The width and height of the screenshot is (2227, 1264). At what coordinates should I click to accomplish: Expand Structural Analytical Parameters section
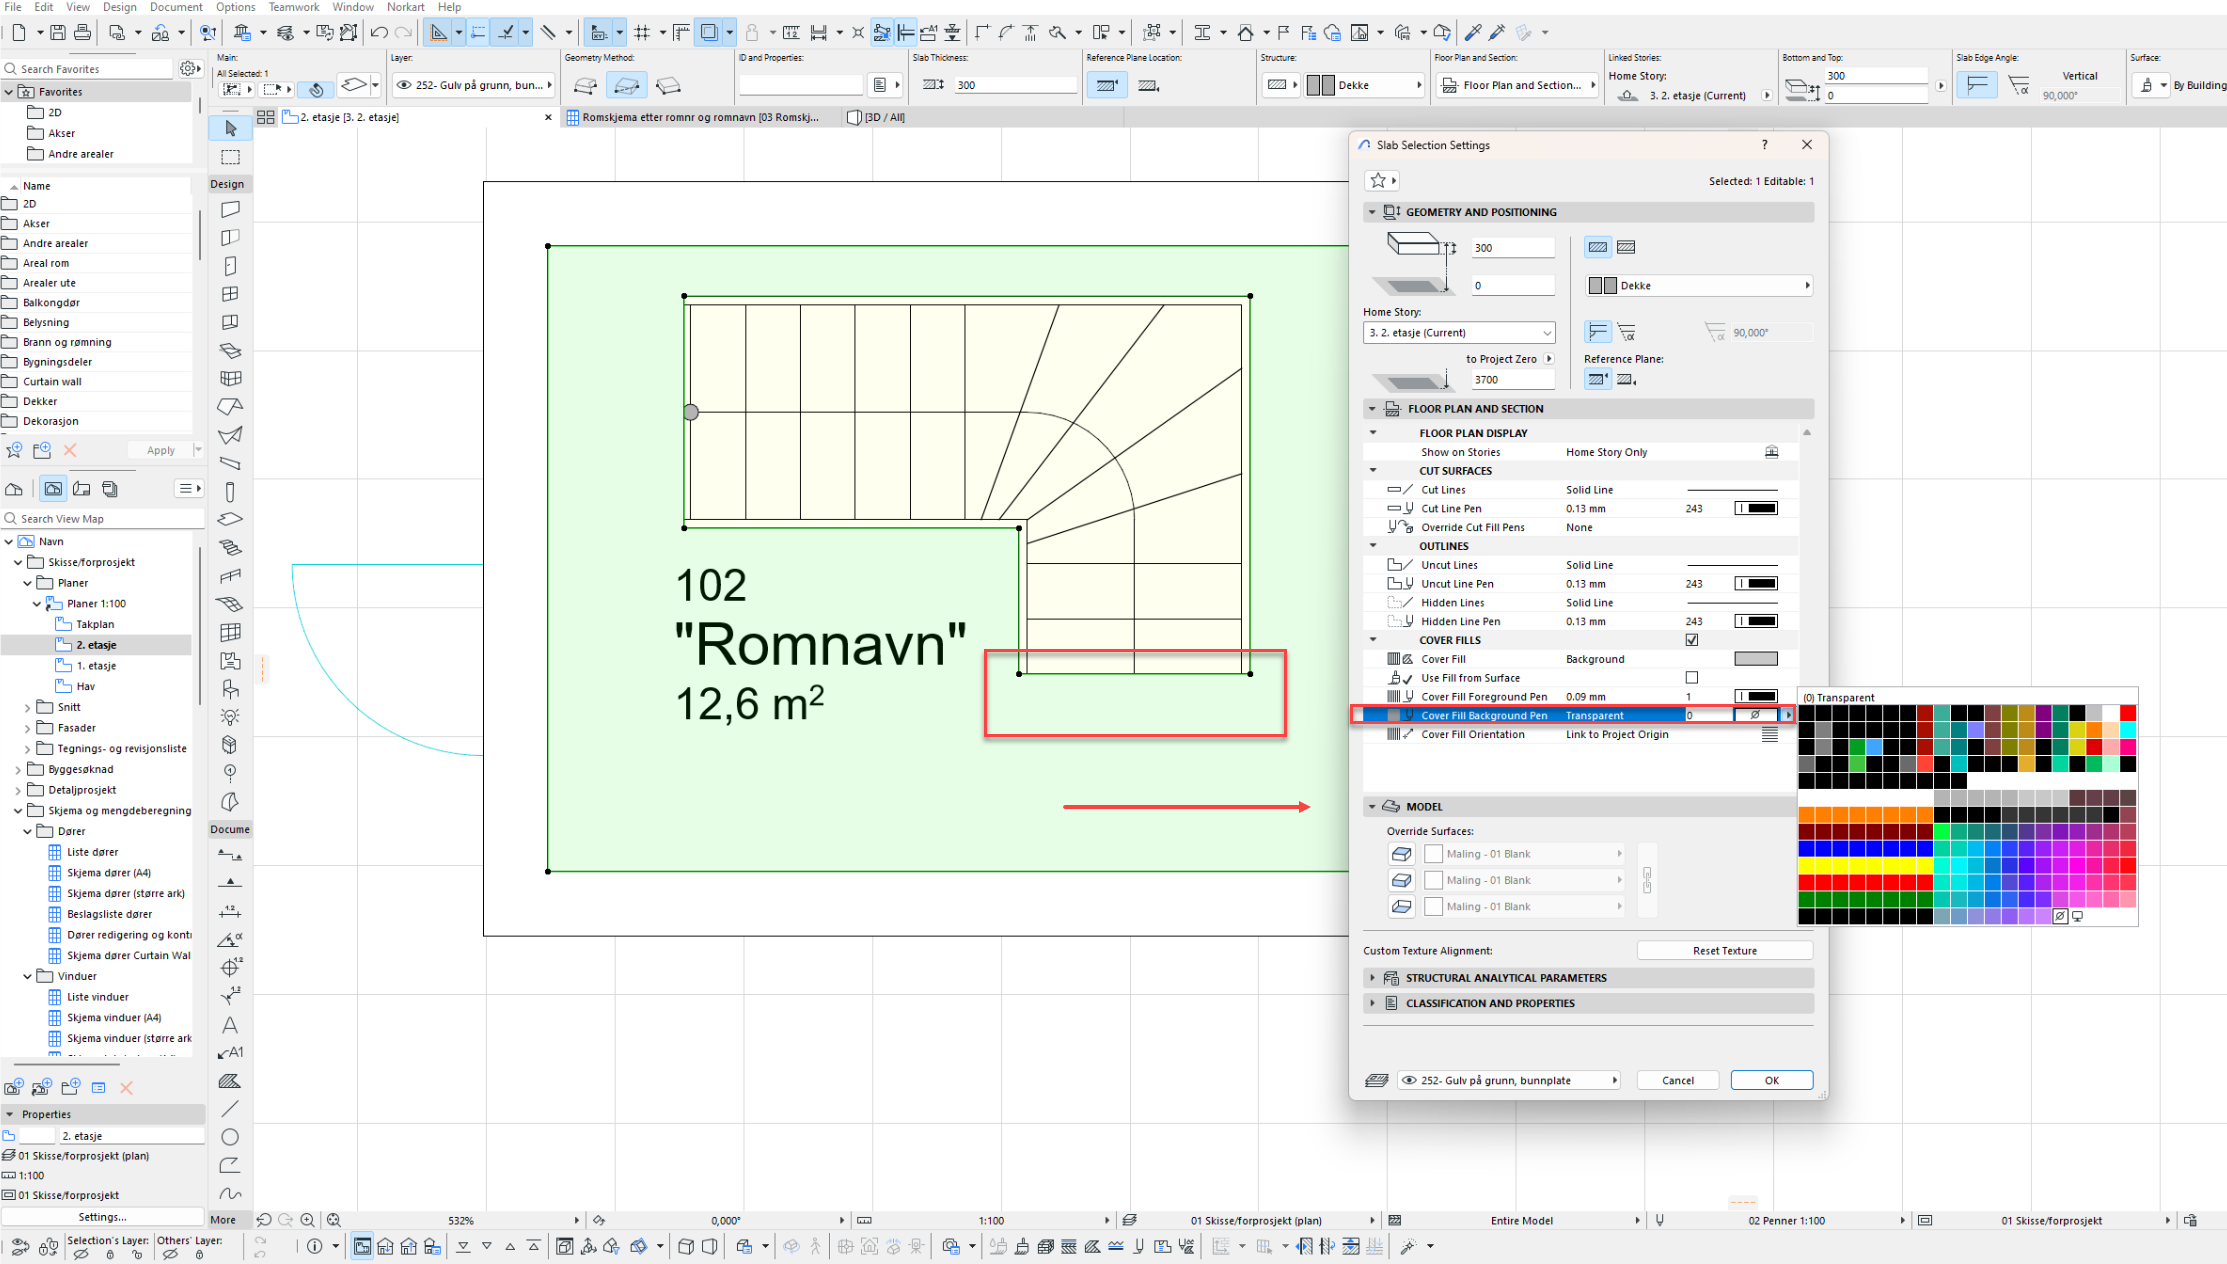pyautogui.click(x=1372, y=978)
